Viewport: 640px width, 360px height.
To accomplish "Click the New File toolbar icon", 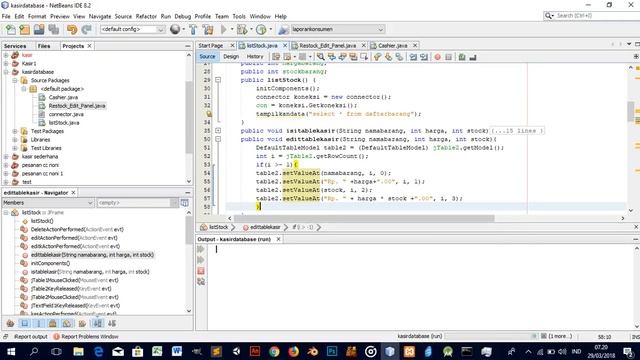I will tap(11, 29).
